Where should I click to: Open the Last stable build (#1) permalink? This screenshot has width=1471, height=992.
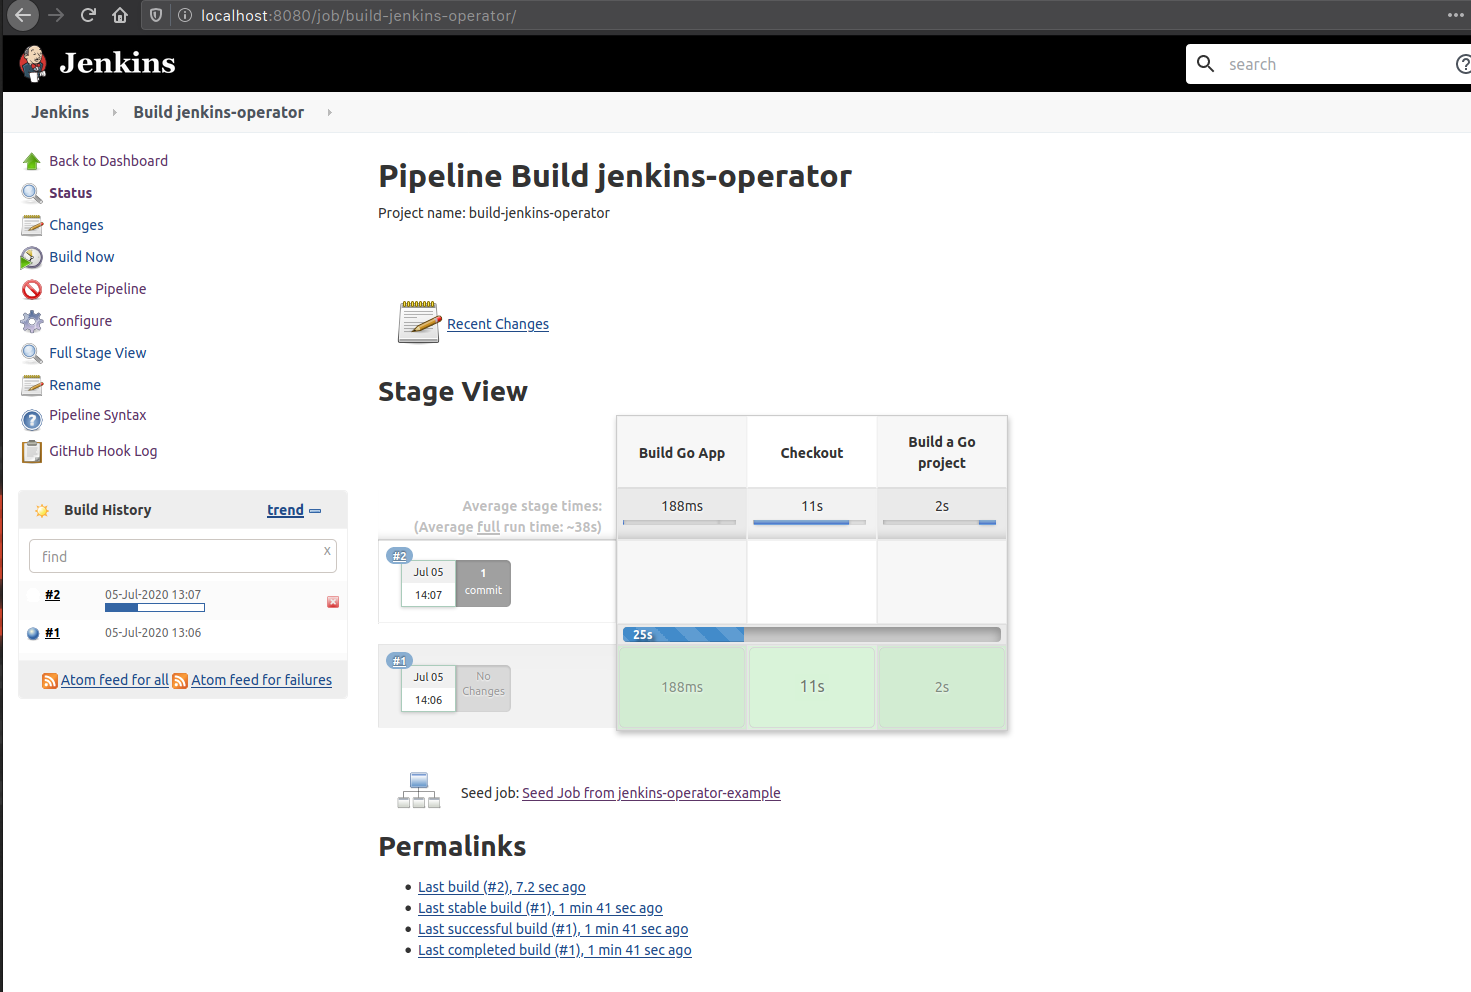coord(540,907)
